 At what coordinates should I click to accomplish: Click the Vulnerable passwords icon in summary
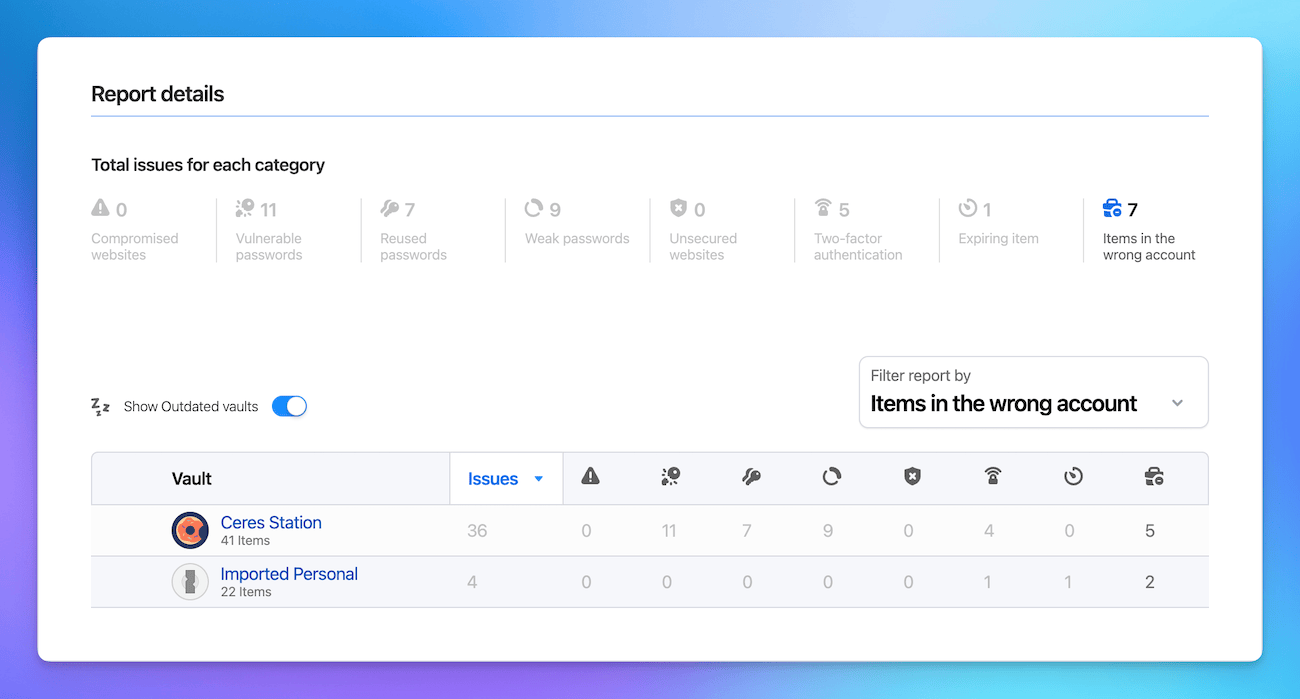tap(245, 208)
